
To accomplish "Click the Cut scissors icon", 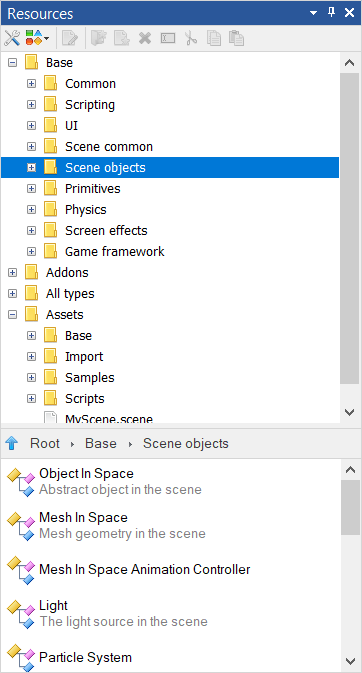I will click(x=191, y=38).
